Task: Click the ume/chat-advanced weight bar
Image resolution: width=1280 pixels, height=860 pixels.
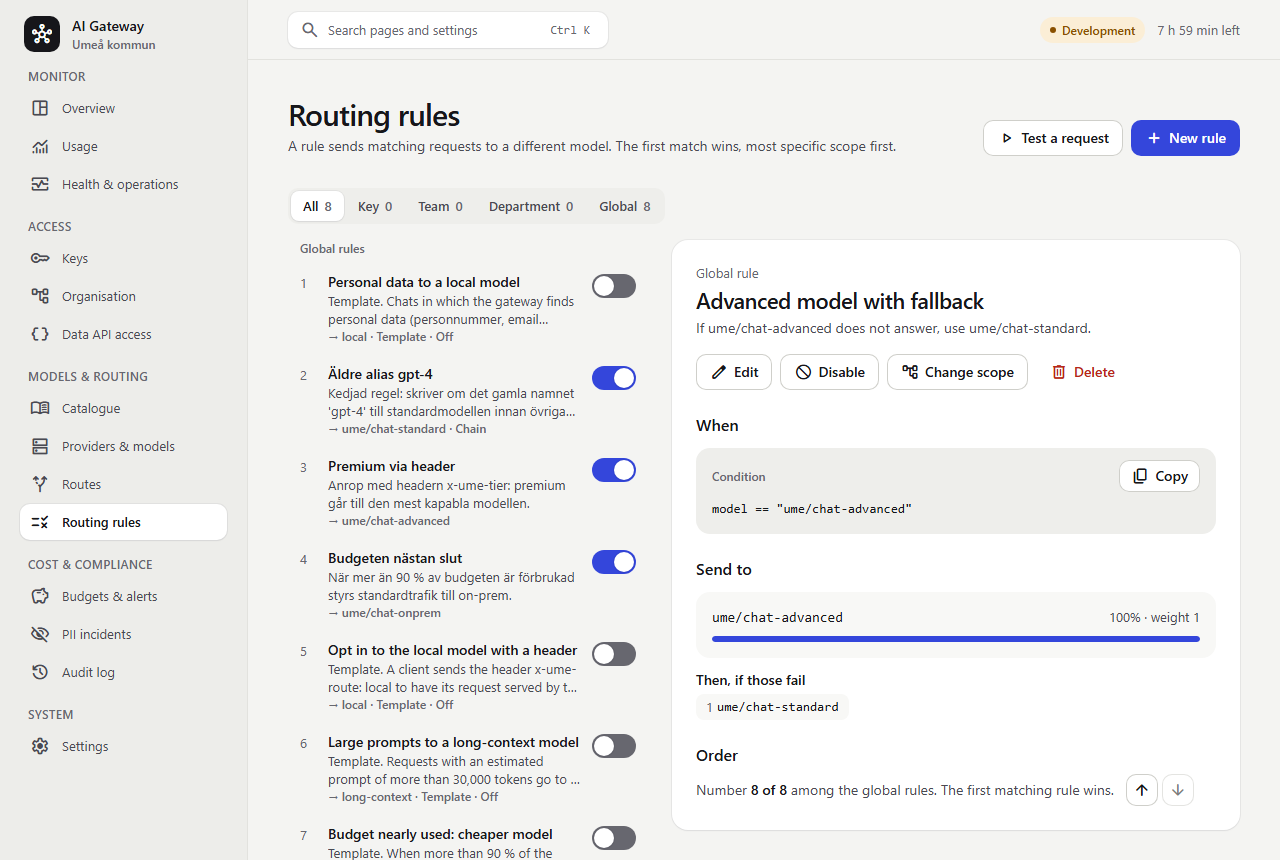Action: coord(956,638)
